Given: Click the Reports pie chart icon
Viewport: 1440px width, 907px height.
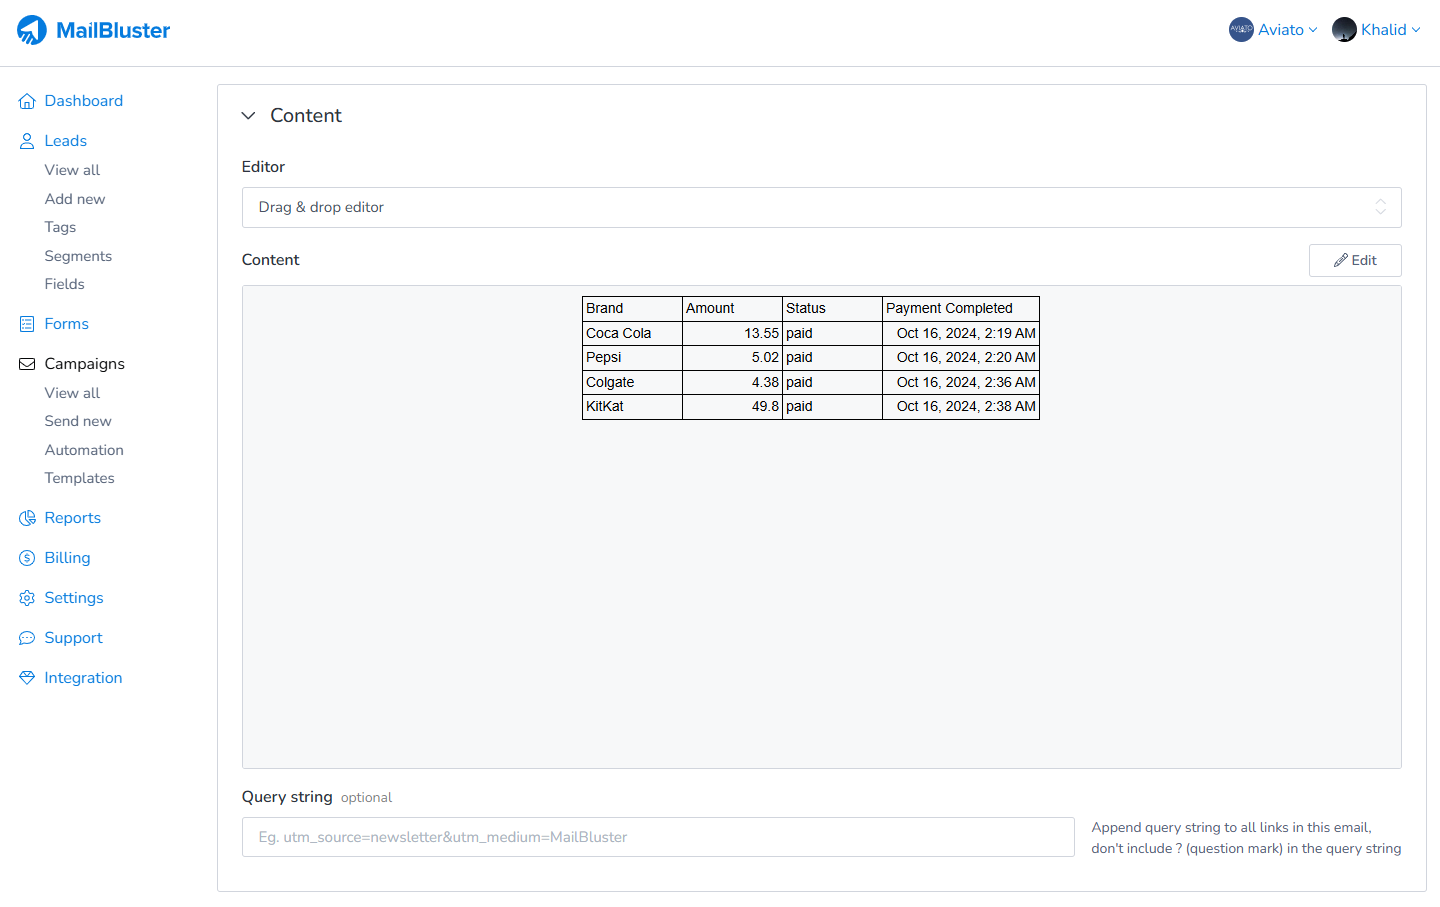Looking at the screenshot, I should pyautogui.click(x=26, y=517).
